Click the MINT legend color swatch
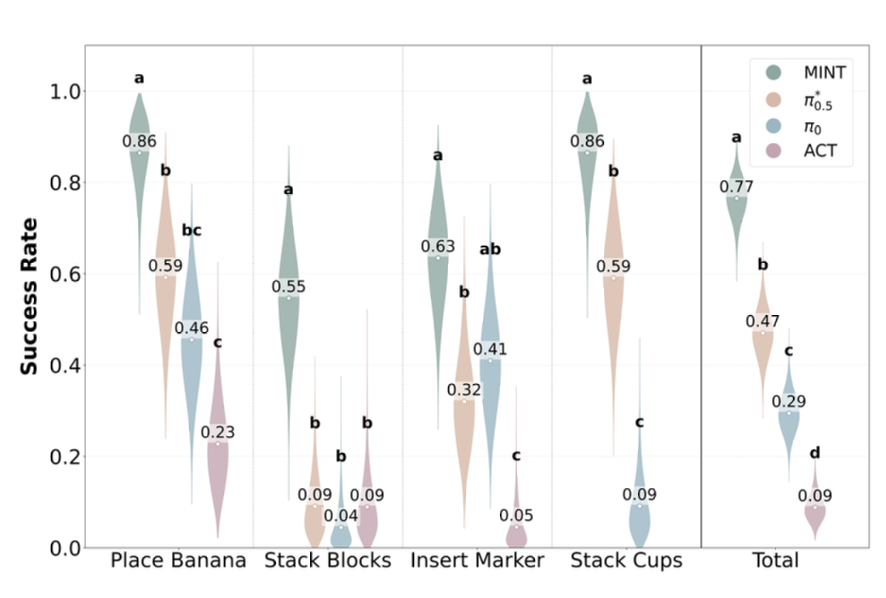Screen dimensions: 886x598 pyautogui.click(x=773, y=72)
